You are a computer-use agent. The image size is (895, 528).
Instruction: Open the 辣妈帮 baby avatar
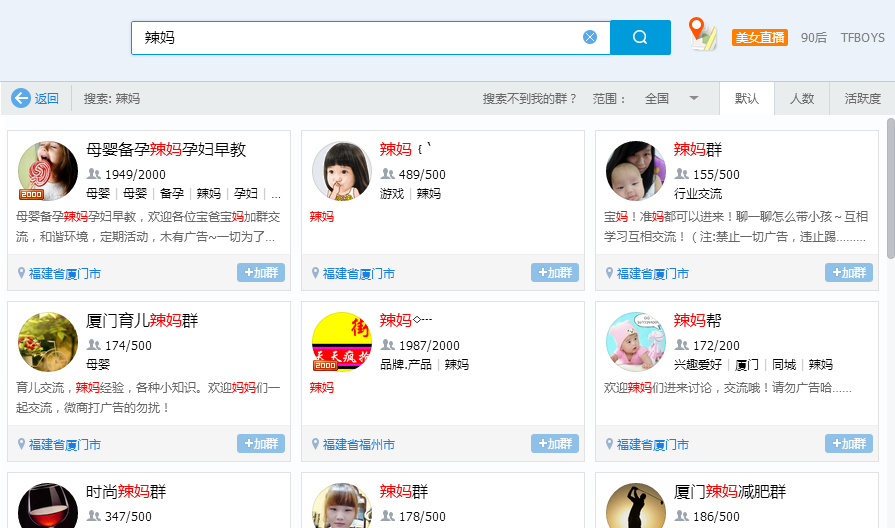click(x=635, y=342)
